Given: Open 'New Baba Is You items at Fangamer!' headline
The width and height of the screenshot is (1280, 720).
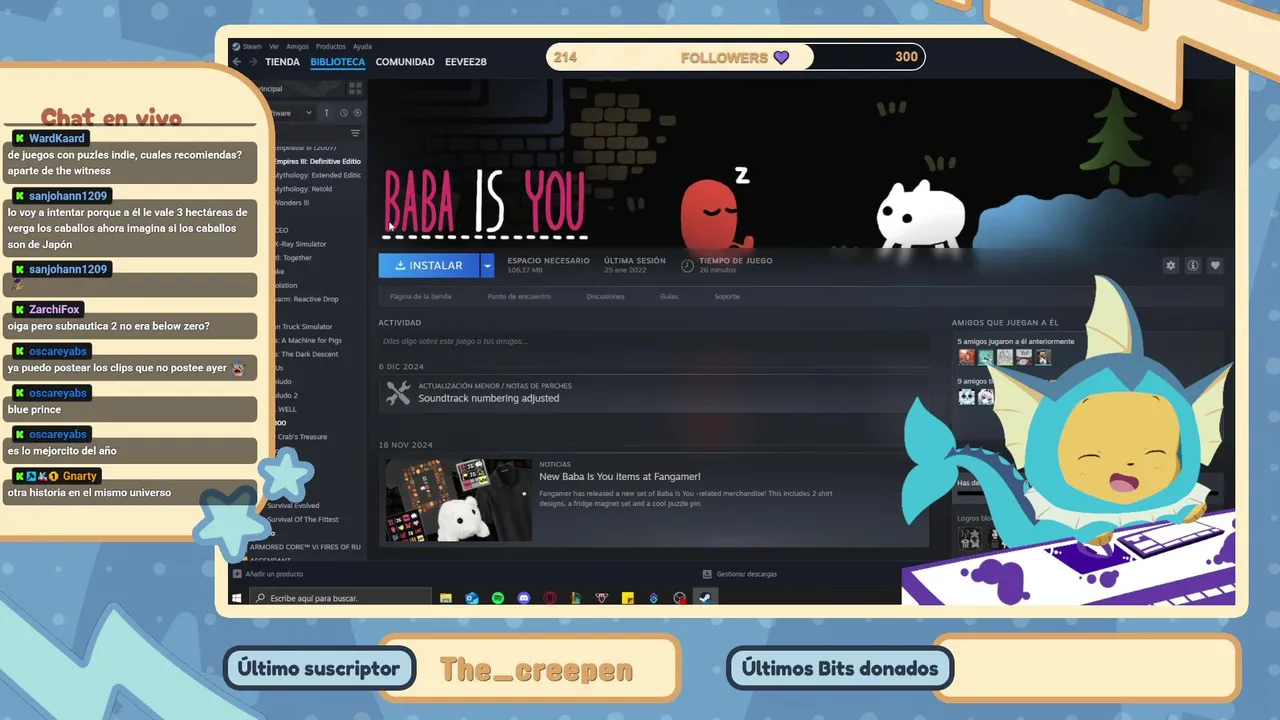Looking at the screenshot, I should (x=620, y=477).
